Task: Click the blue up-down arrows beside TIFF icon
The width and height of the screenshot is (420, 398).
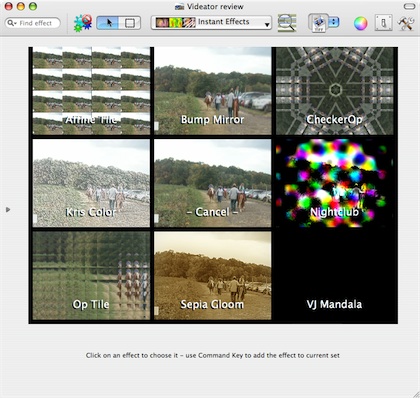Action: (334, 22)
